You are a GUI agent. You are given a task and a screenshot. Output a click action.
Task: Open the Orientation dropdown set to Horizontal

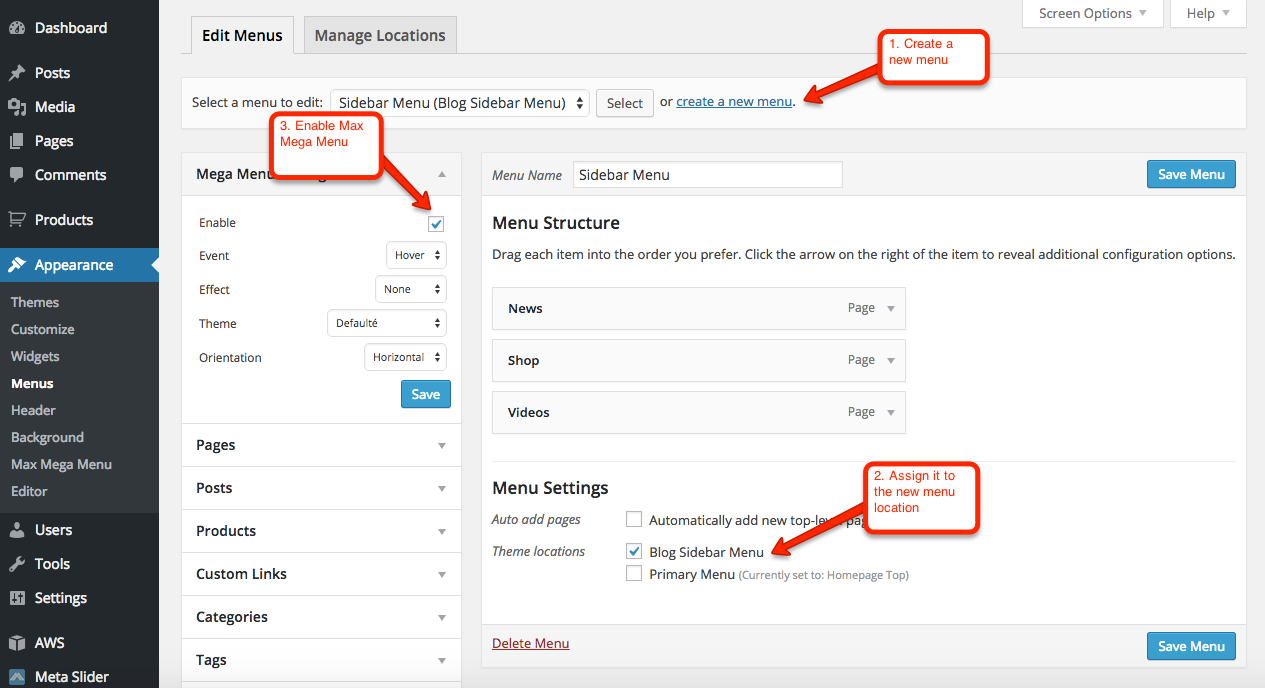[405, 357]
